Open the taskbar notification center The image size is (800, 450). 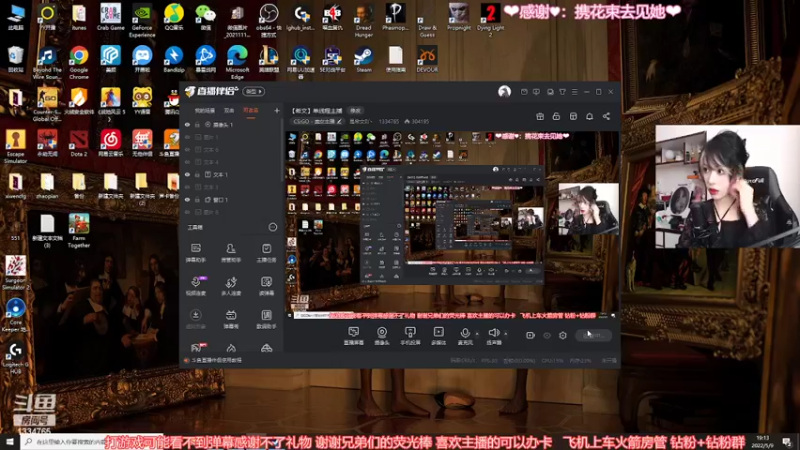point(787,441)
